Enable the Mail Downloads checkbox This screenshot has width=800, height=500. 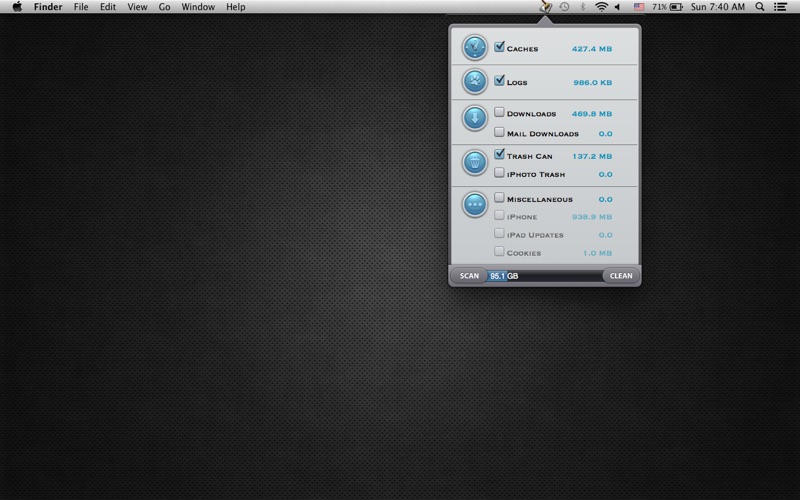tap(499, 132)
